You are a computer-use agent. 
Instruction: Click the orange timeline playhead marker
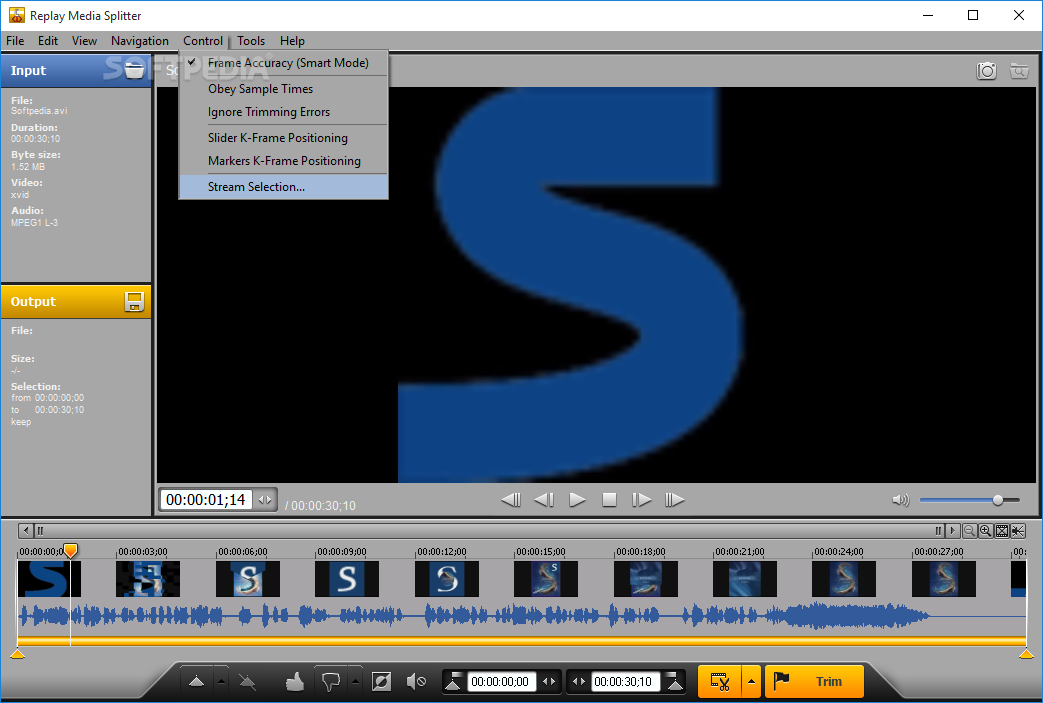coord(70,550)
